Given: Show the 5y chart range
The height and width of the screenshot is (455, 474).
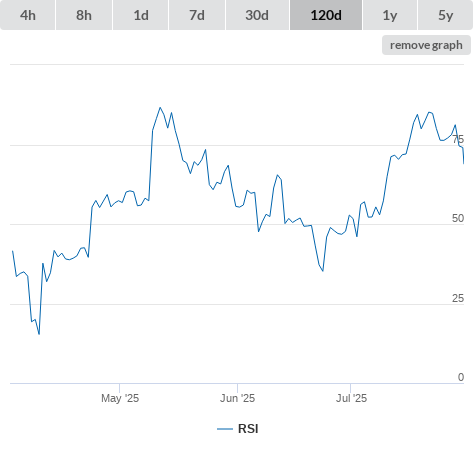Looking at the screenshot, I should (x=445, y=15).
